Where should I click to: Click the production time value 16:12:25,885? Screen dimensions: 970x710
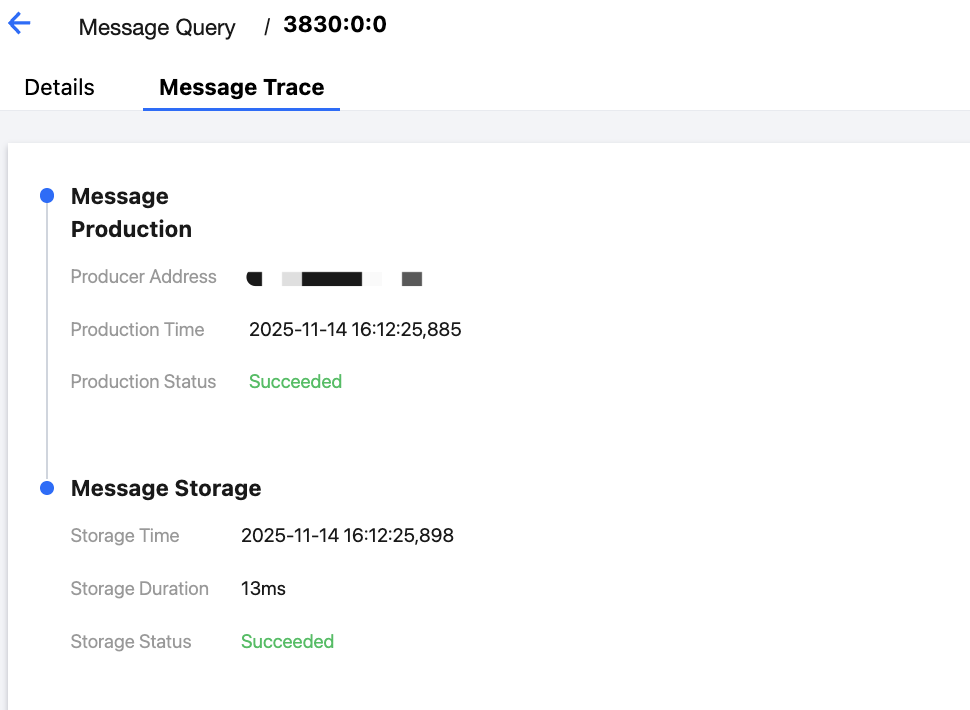(355, 329)
